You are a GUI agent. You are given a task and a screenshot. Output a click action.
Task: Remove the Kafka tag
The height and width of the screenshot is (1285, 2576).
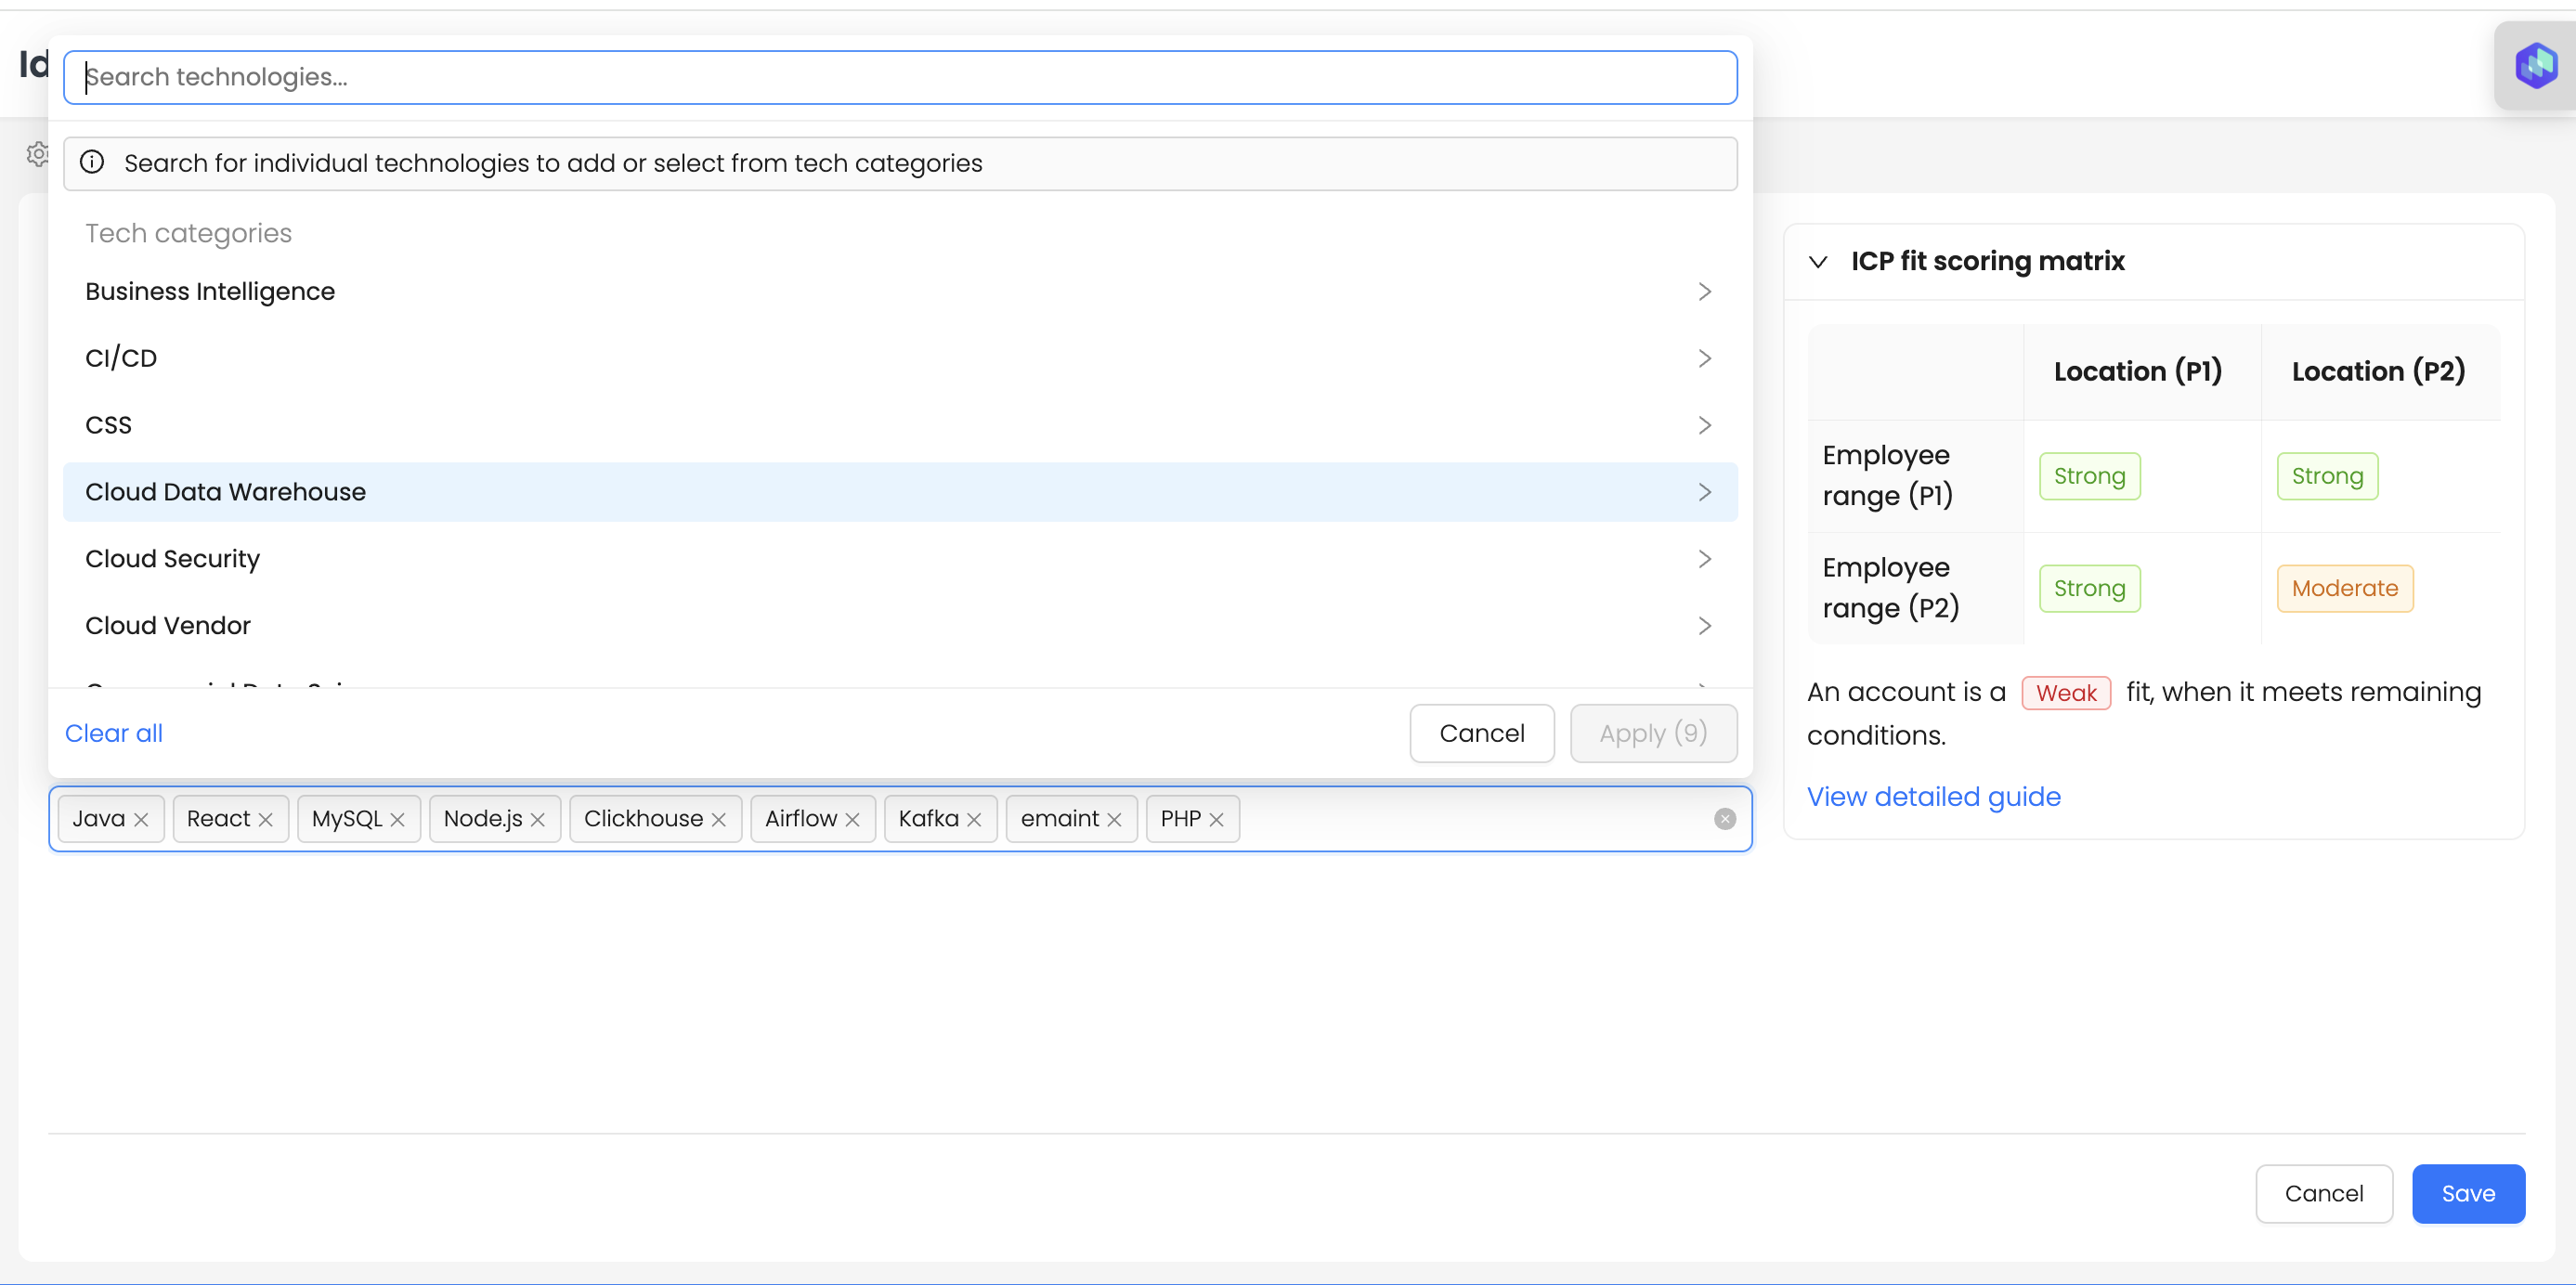pyautogui.click(x=974, y=820)
